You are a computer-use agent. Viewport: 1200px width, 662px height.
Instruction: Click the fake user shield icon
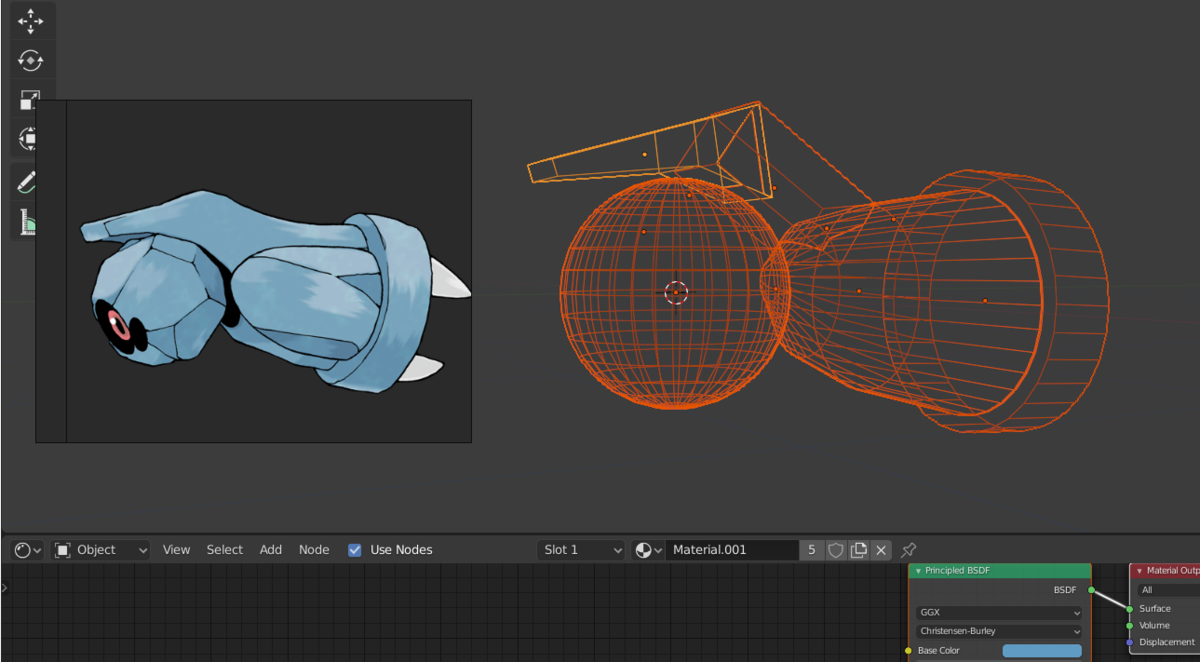coord(836,550)
